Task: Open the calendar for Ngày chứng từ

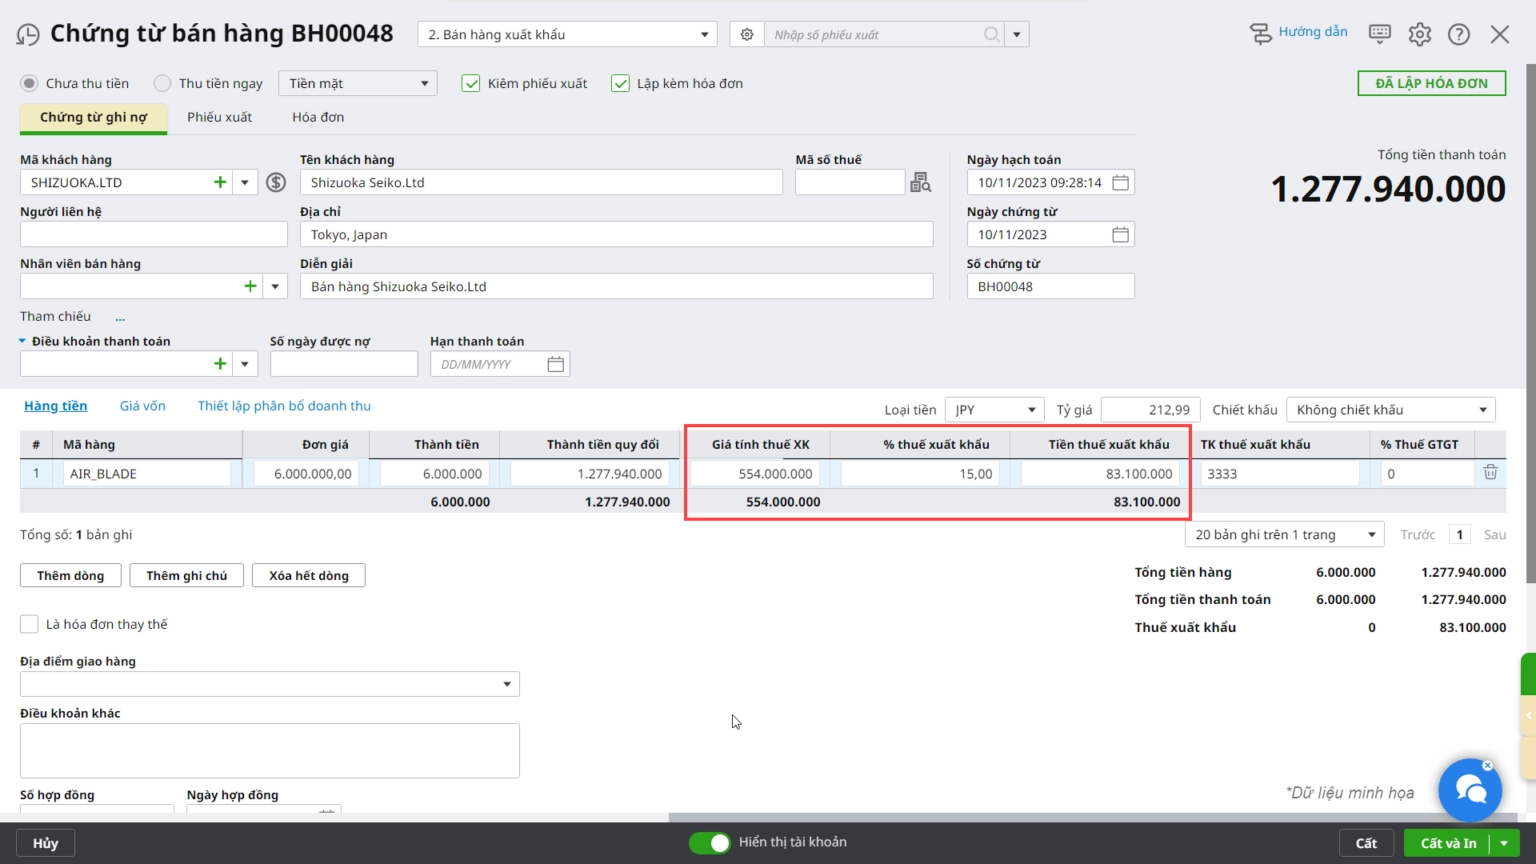Action: click(x=1120, y=235)
